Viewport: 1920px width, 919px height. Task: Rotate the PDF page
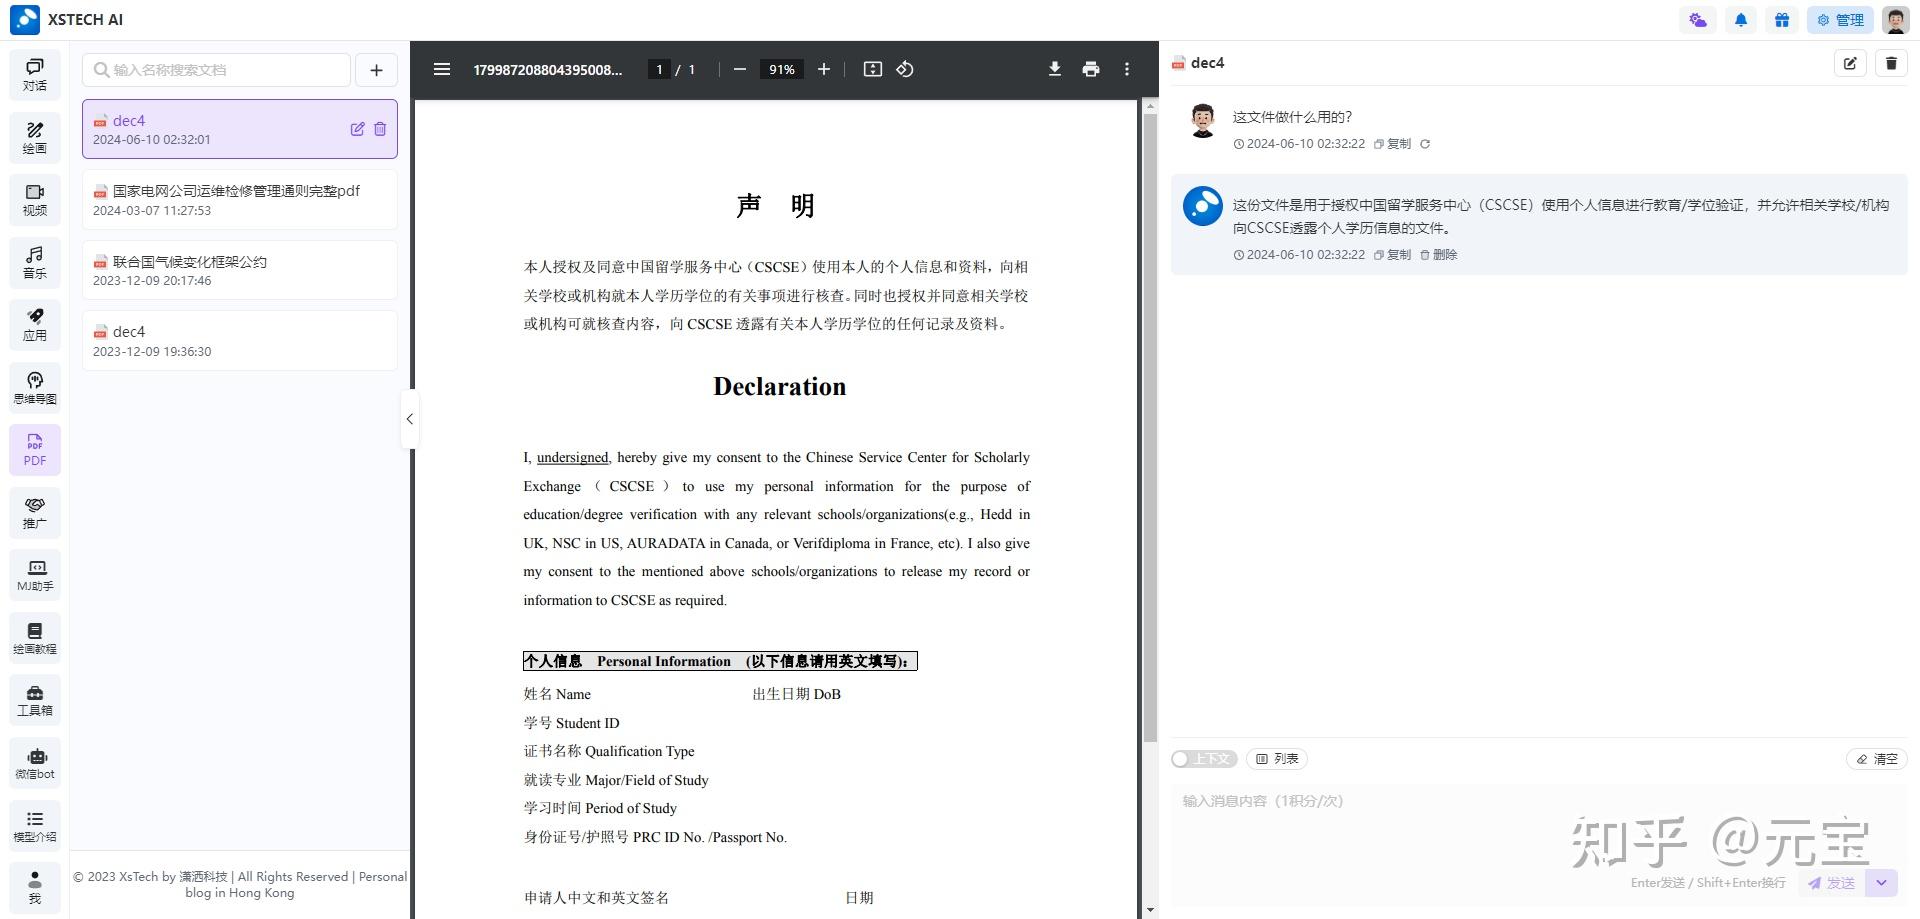(905, 69)
